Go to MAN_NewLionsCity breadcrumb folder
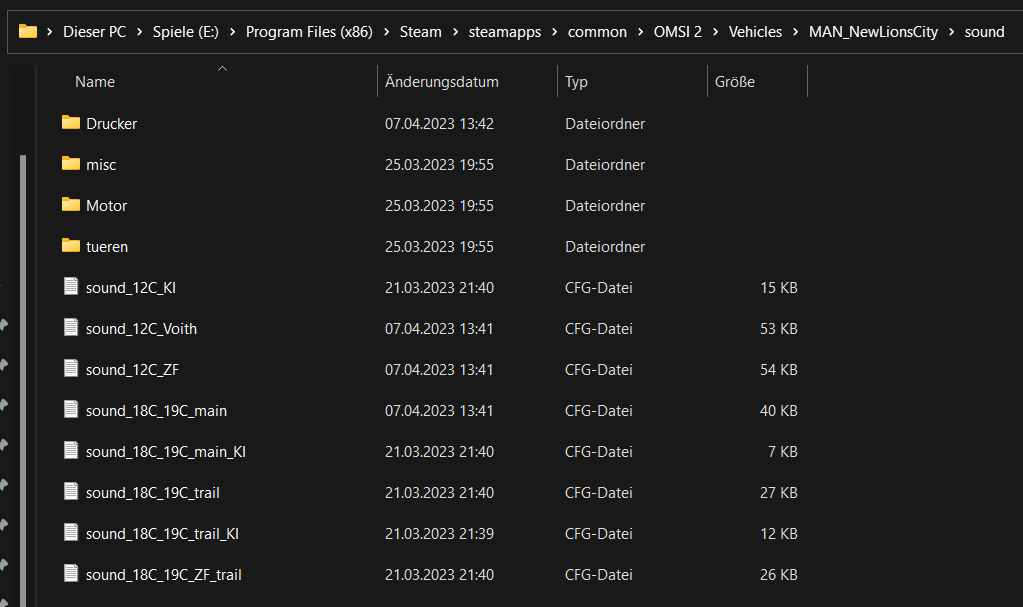This screenshot has height=607, width=1023. pos(873,32)
